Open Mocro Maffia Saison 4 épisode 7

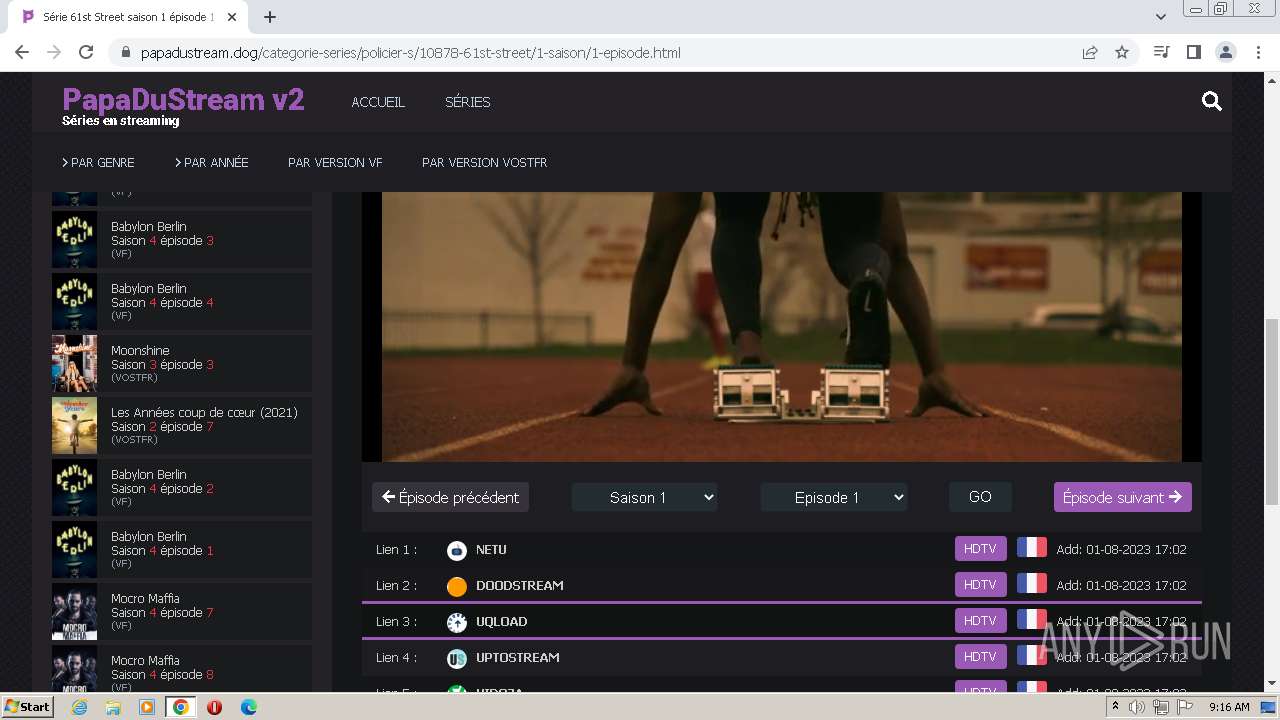[x=182, y=612]
